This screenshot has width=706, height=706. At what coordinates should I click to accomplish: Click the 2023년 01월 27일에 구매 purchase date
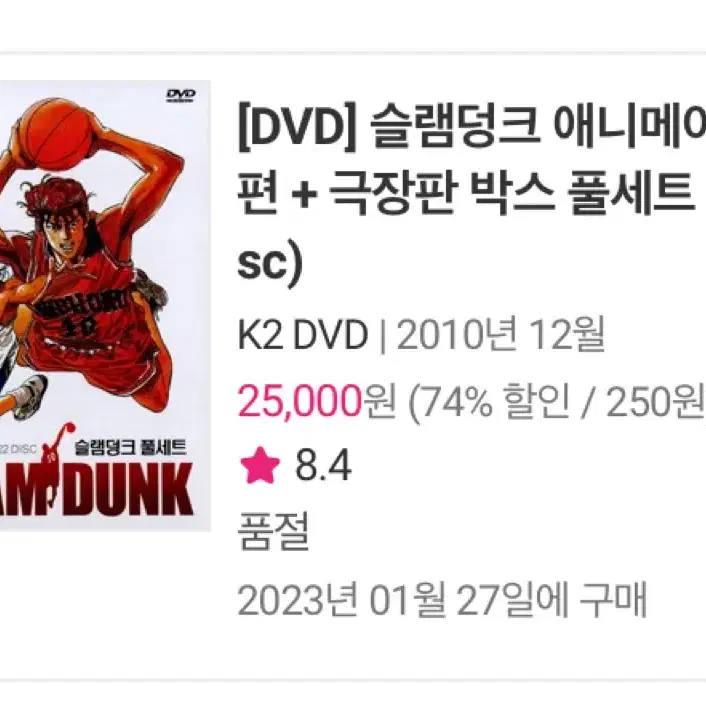click(442, 599)
